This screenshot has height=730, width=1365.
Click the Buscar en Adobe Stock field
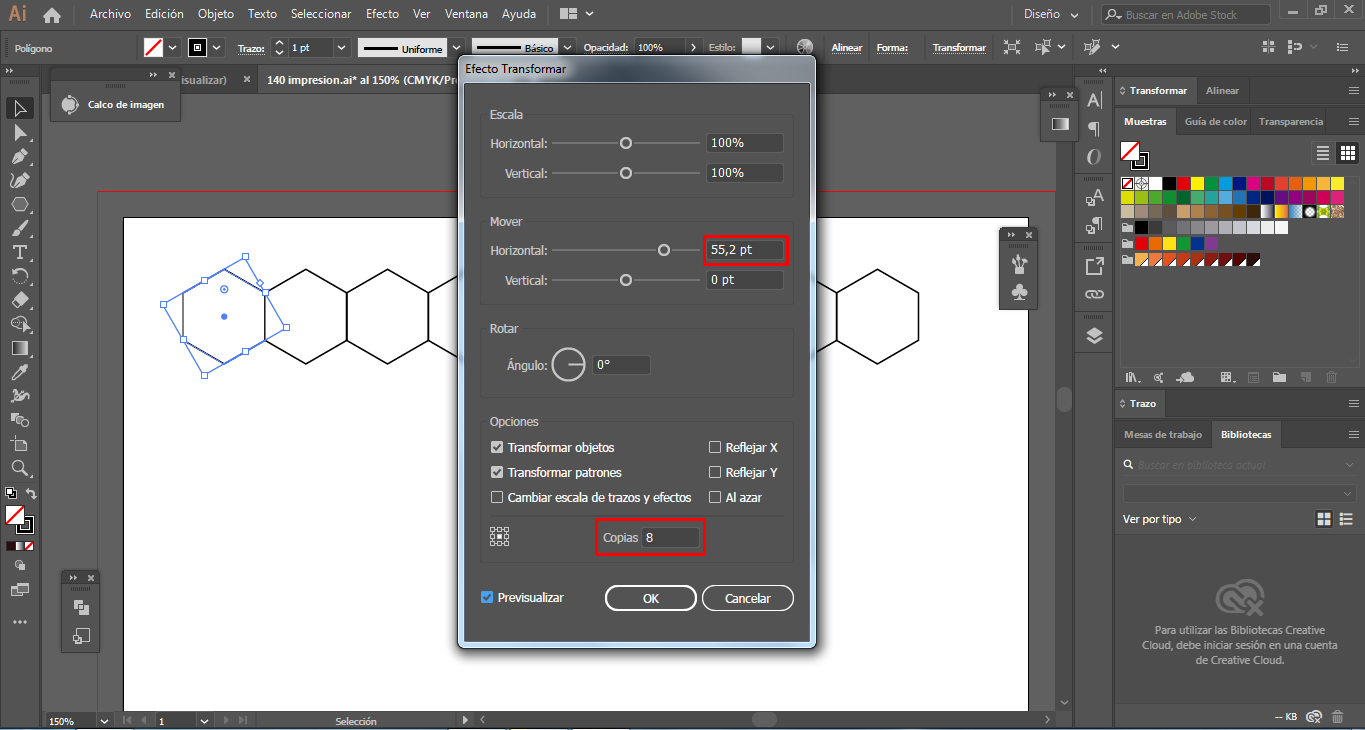1186,15
